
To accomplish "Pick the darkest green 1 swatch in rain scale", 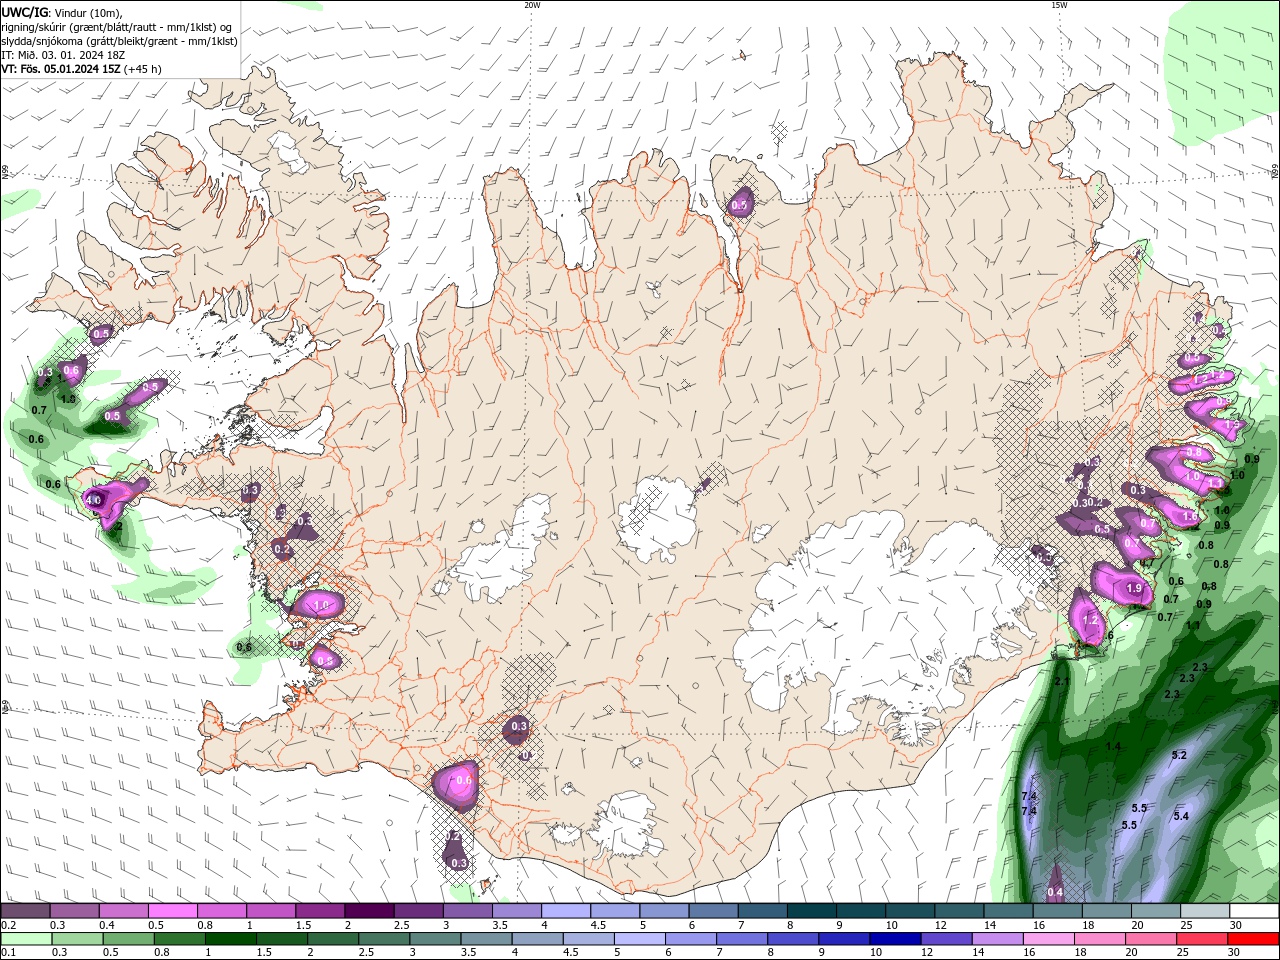I will [x=230, y=938].
